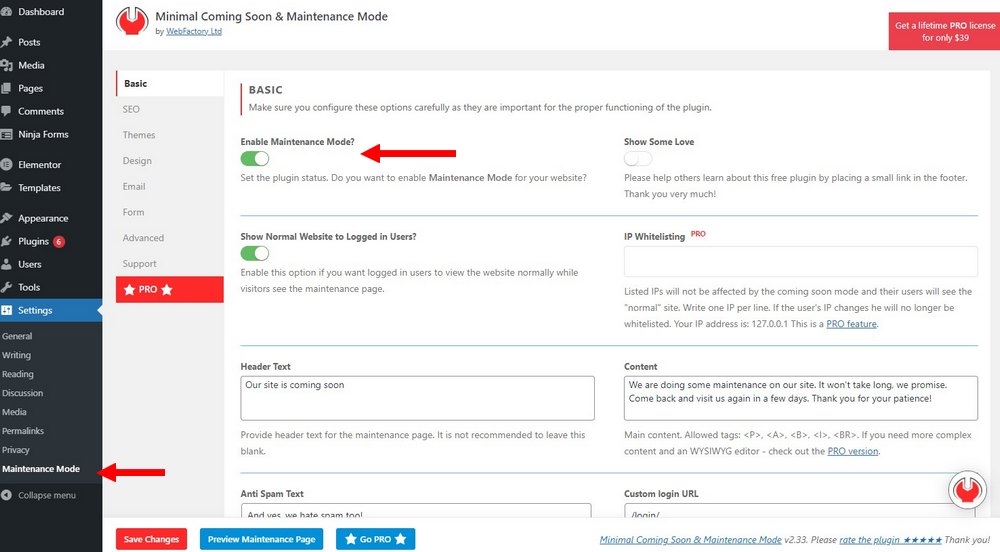The width and height of the screenshot is (1000, 552).
Task: Click Get a lifetime PRO license banner
Action: [945, 31]
